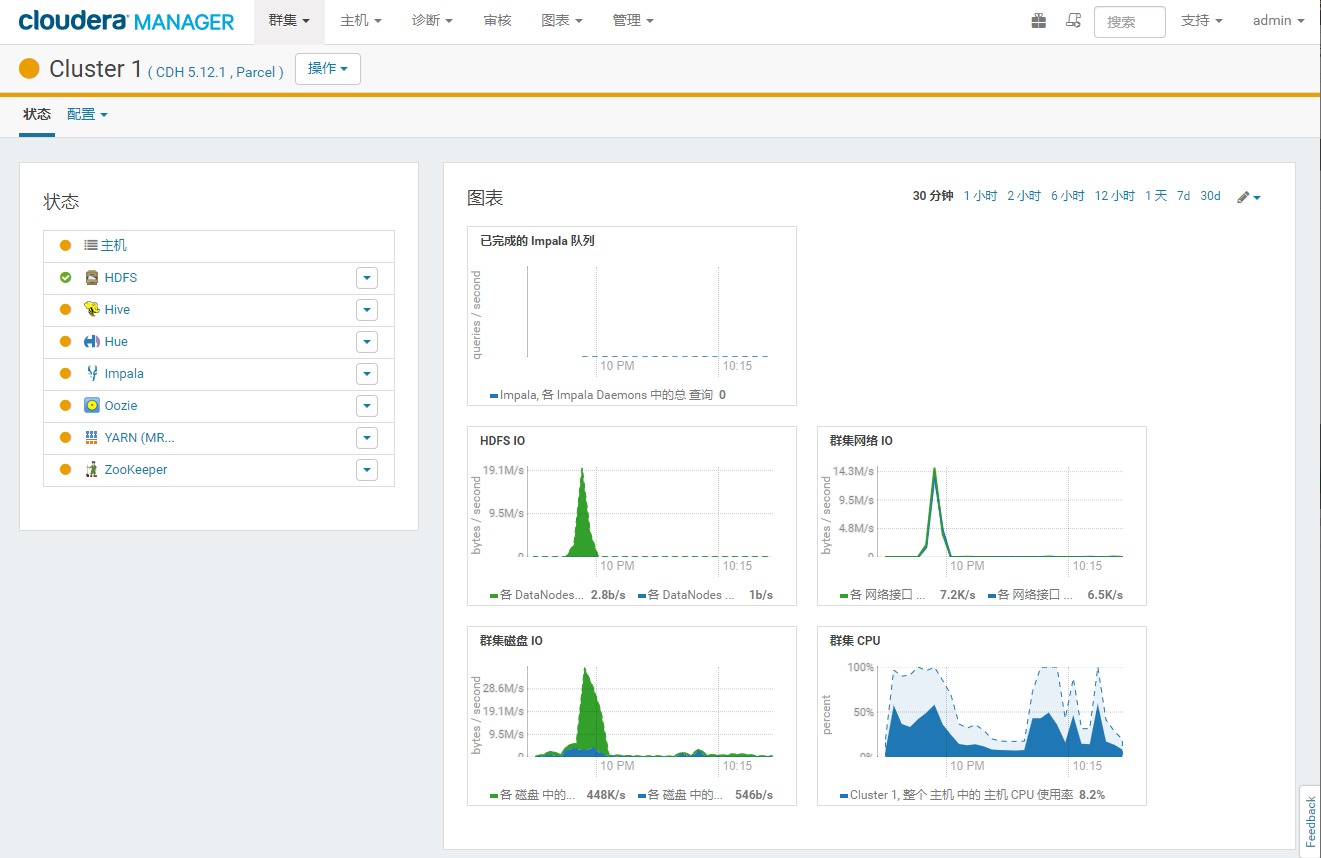Select the 6 小时 time range
This screenshot has width=1321, height=858.
pos(1067,196)
